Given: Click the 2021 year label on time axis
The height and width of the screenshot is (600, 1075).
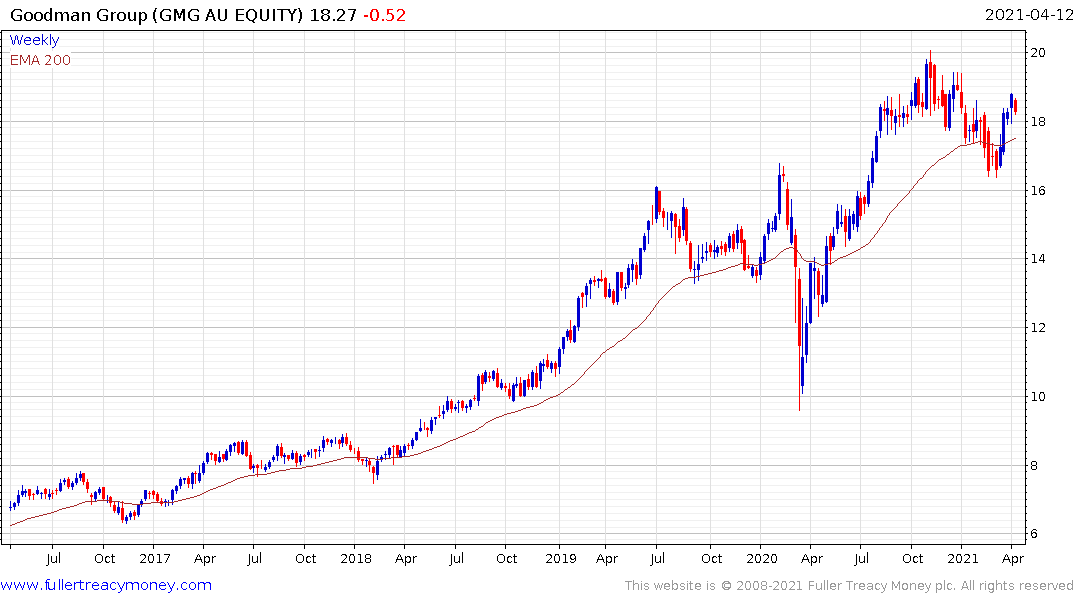Looking at the screenshot, I should coord(963,559).
